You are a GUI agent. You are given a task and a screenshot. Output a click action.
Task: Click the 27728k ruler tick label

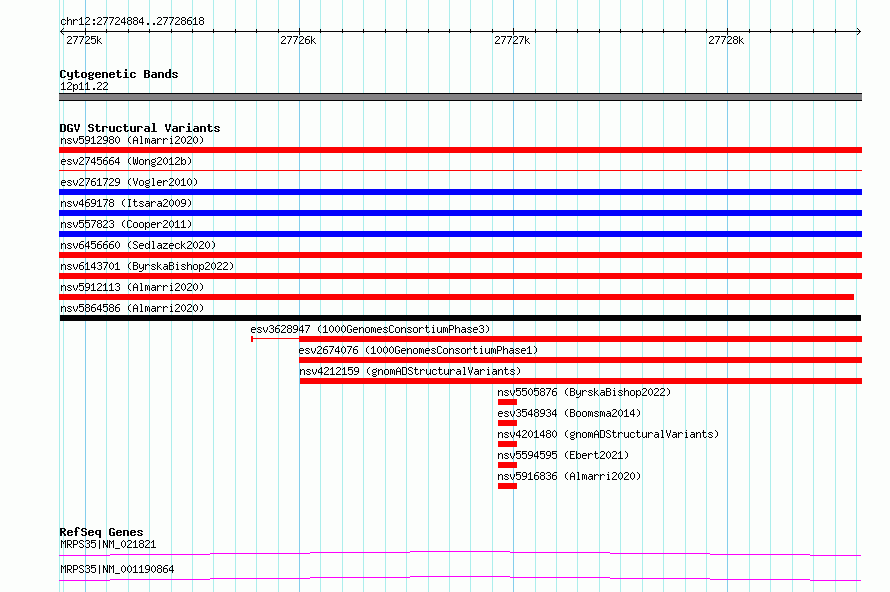pyautogui.click(x=726, y=40)
